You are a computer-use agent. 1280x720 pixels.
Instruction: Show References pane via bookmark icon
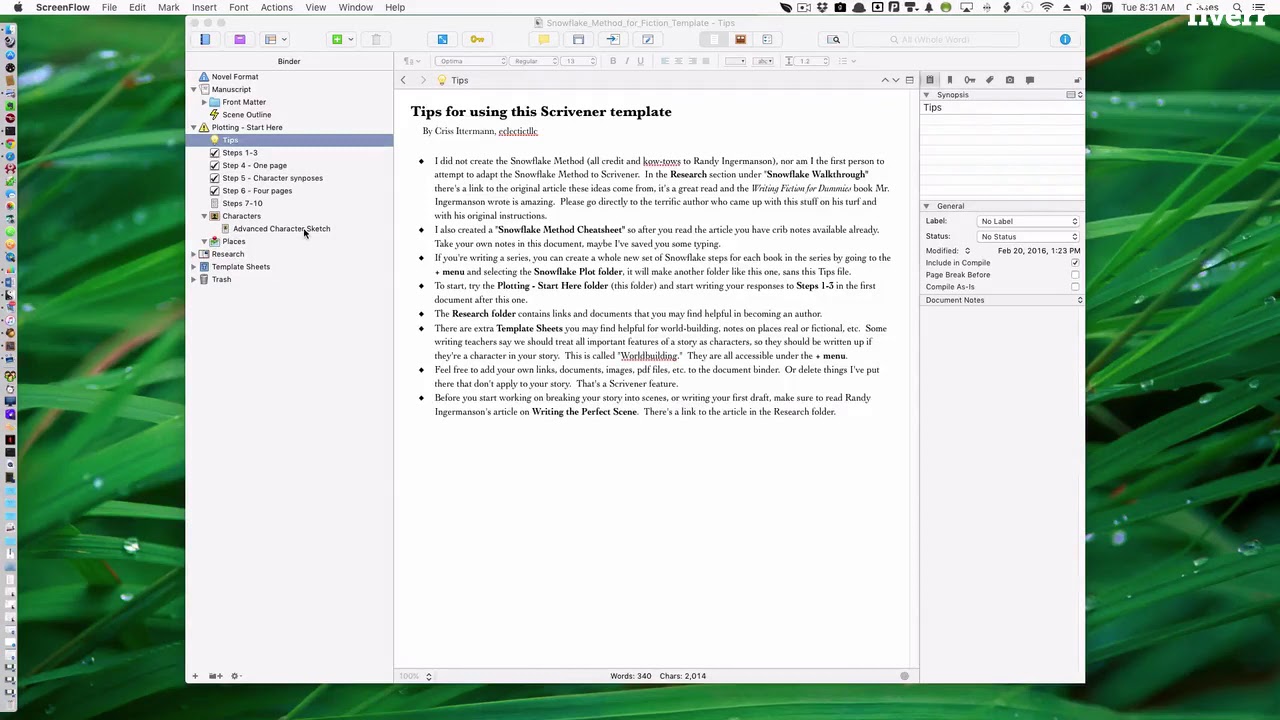pos(949,80)
